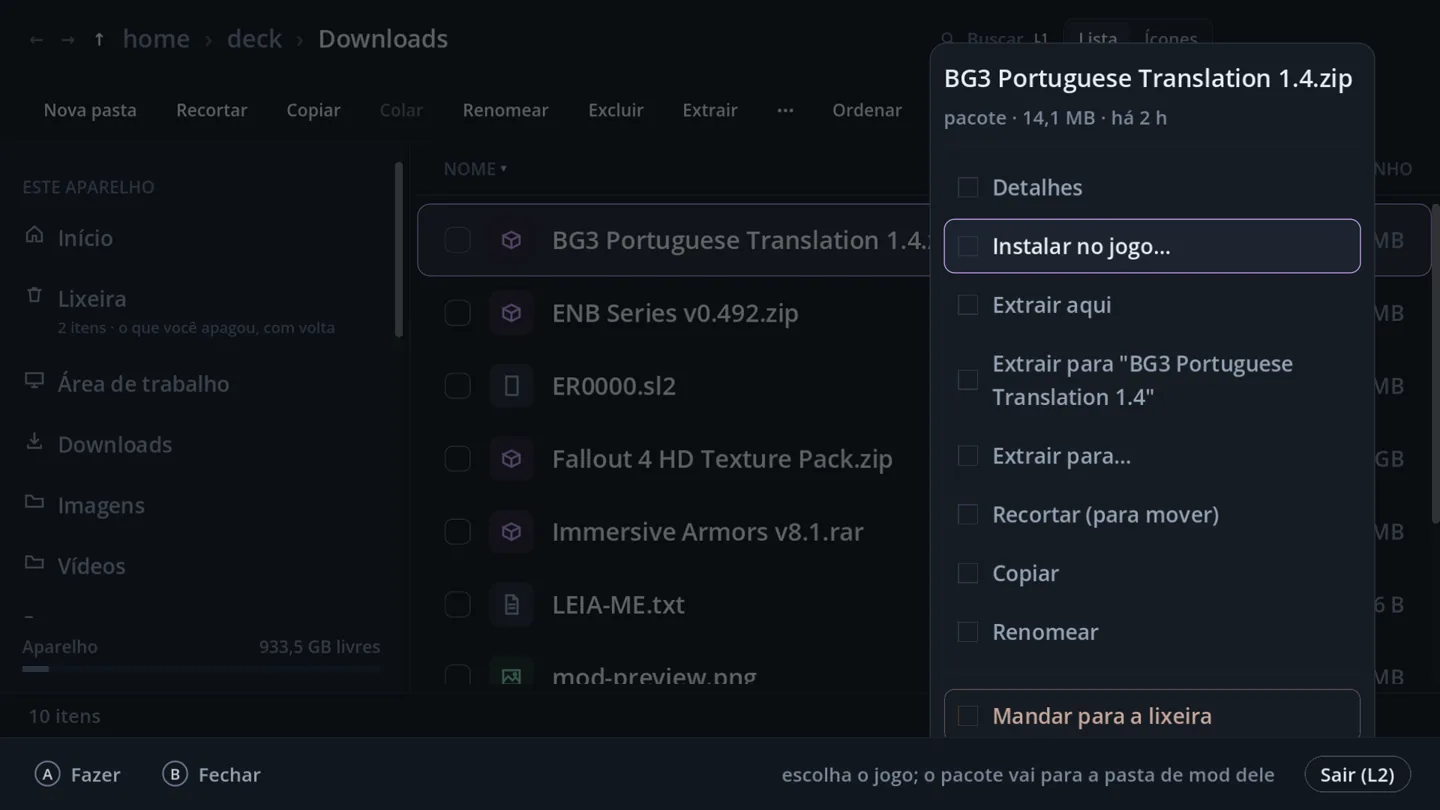Open the more actions ellipsis in the toolbar

click(785, 110)
